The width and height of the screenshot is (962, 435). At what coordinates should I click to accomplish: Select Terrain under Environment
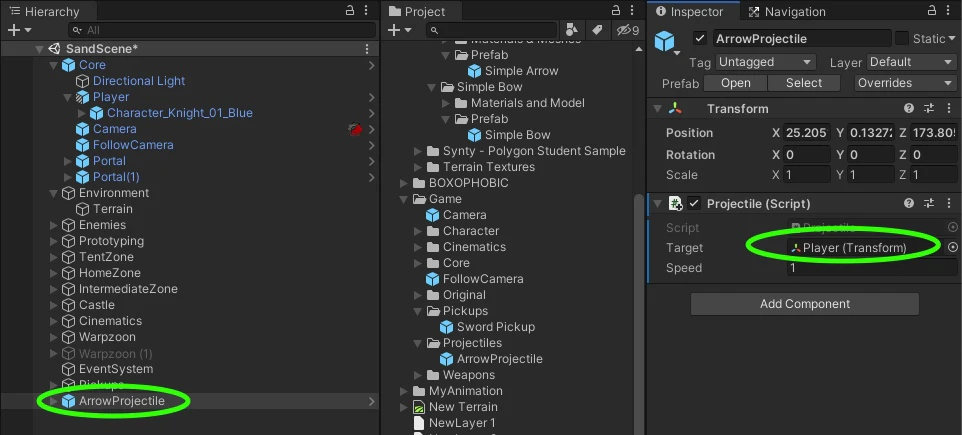tap(113, 209)
